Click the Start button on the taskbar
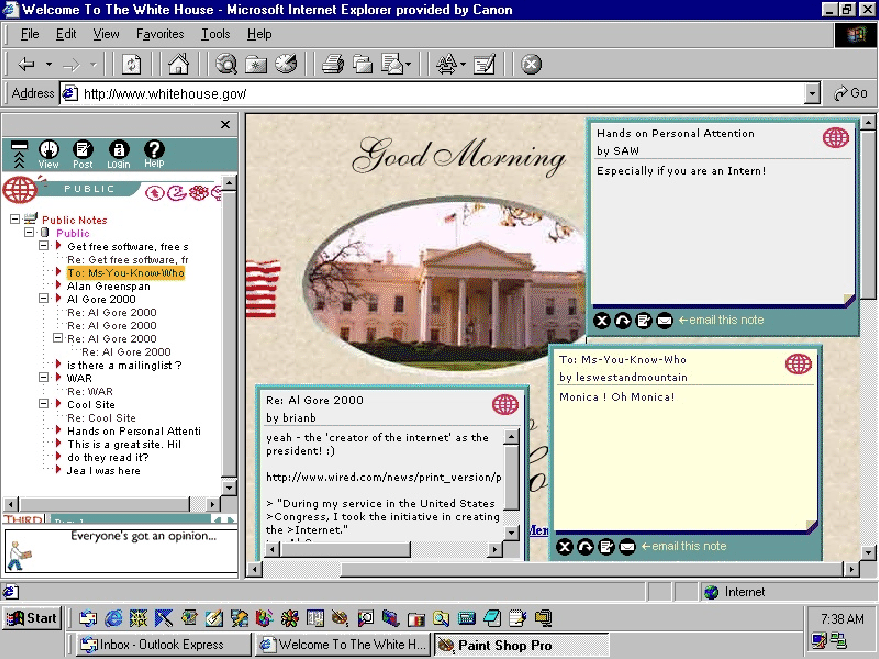This screenshot has width=879, height=659. point(31,618)
